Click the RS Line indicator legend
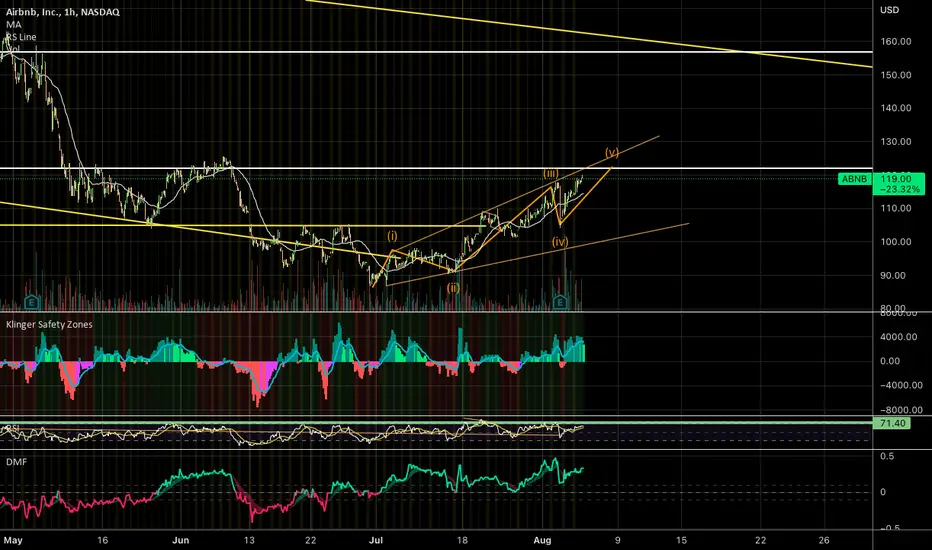The width and height of the screenshot is (932, 550). click(x=21, y=37)
